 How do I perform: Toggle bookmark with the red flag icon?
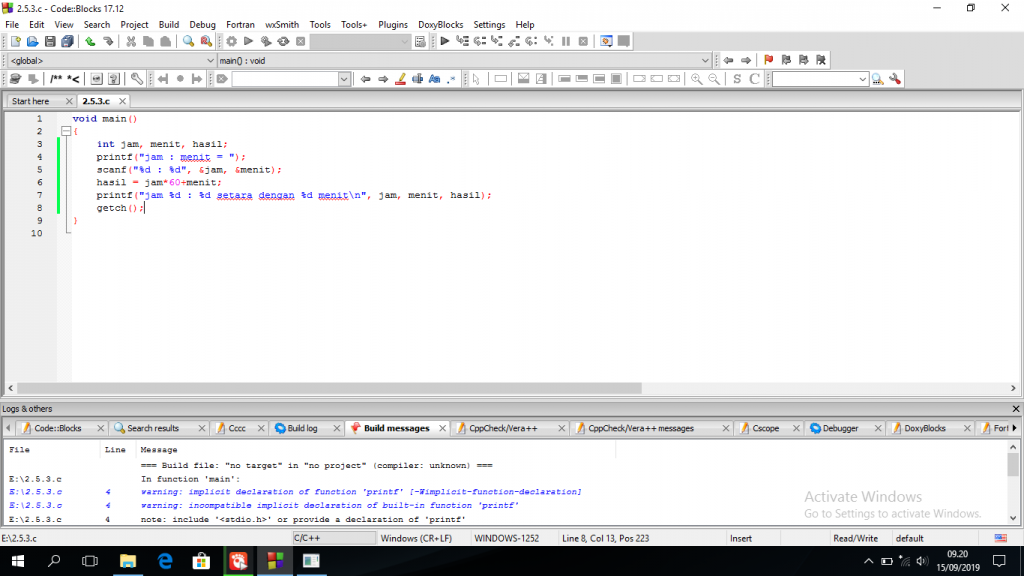tap(769, 60)
